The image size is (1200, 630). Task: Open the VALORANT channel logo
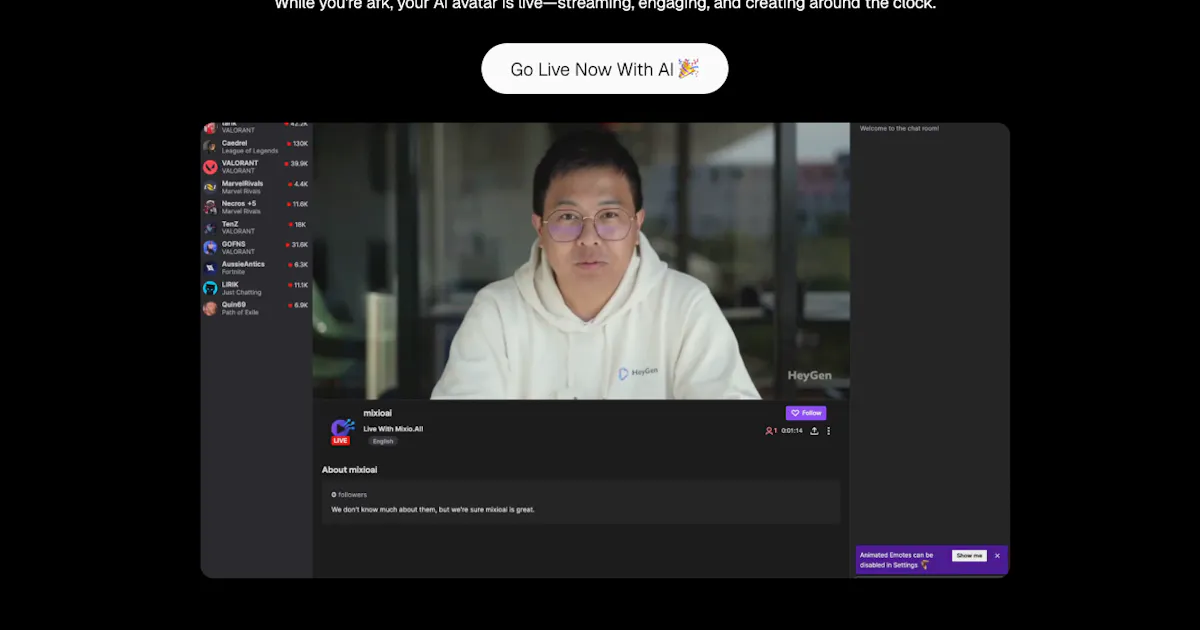tap(210, 167)
